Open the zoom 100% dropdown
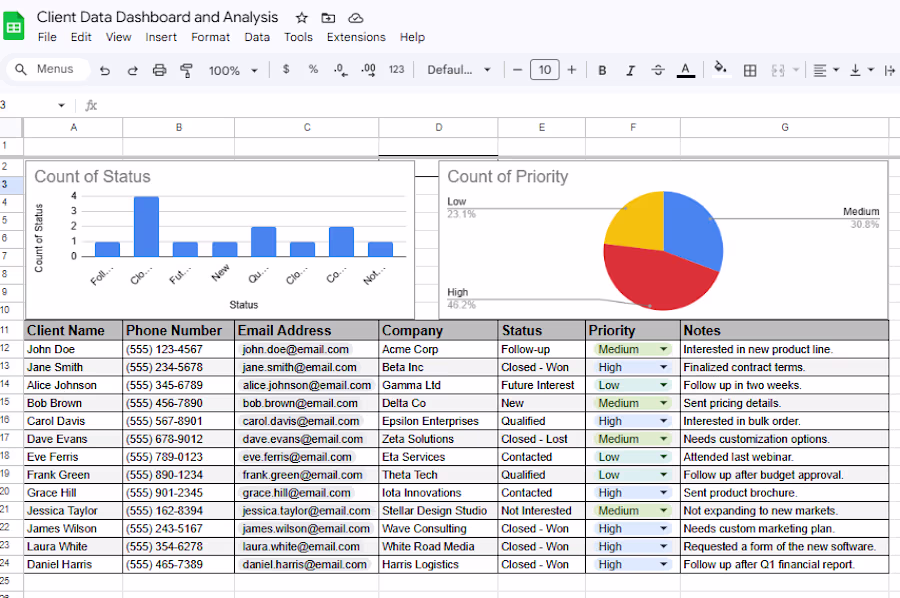Image resolution: width=900 pixels, height=598 pixels. tap(233, 71)
